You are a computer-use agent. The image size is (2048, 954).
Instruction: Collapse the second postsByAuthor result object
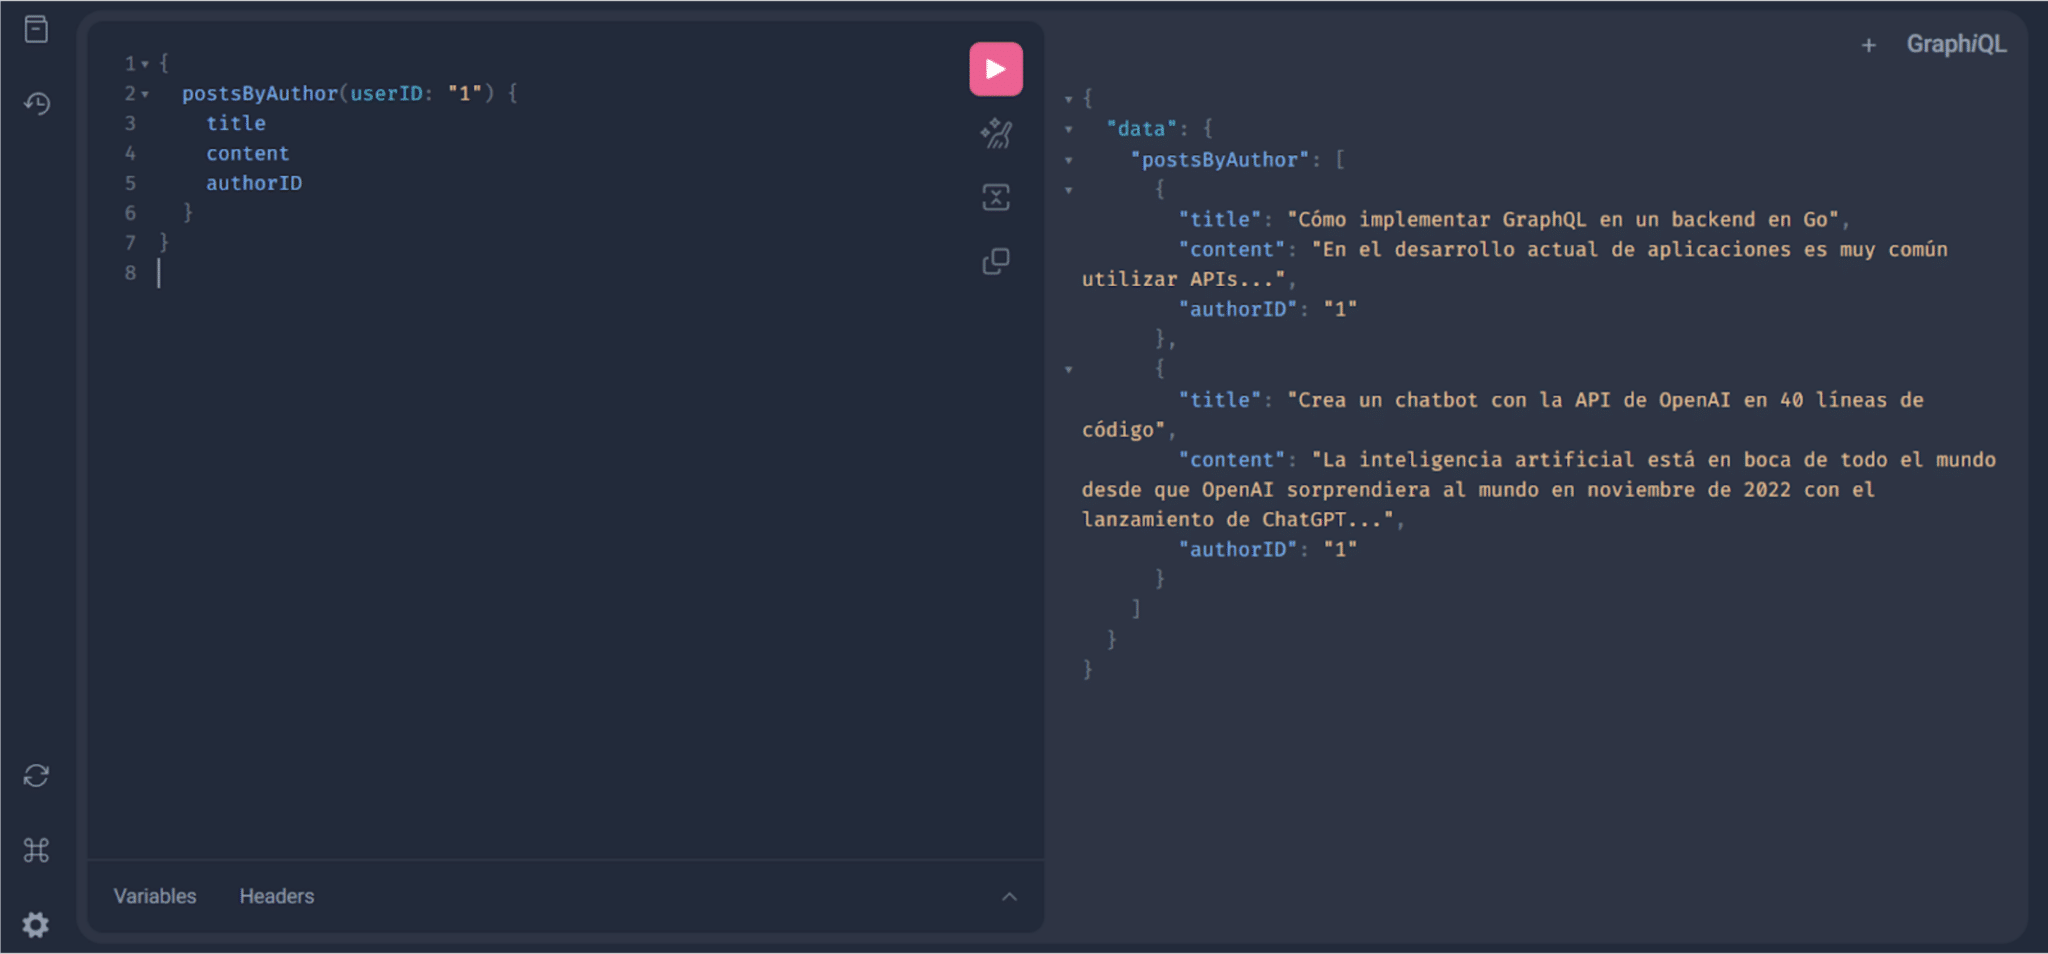coord(1070,369)
